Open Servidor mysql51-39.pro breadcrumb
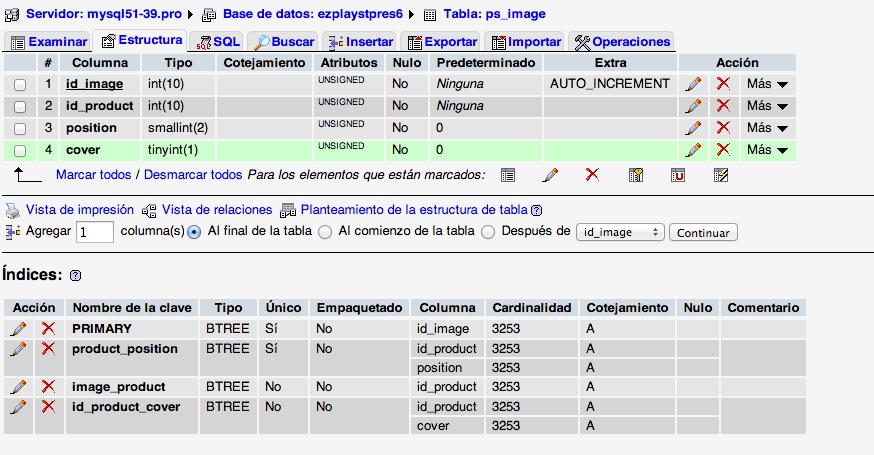 point(104,14)
